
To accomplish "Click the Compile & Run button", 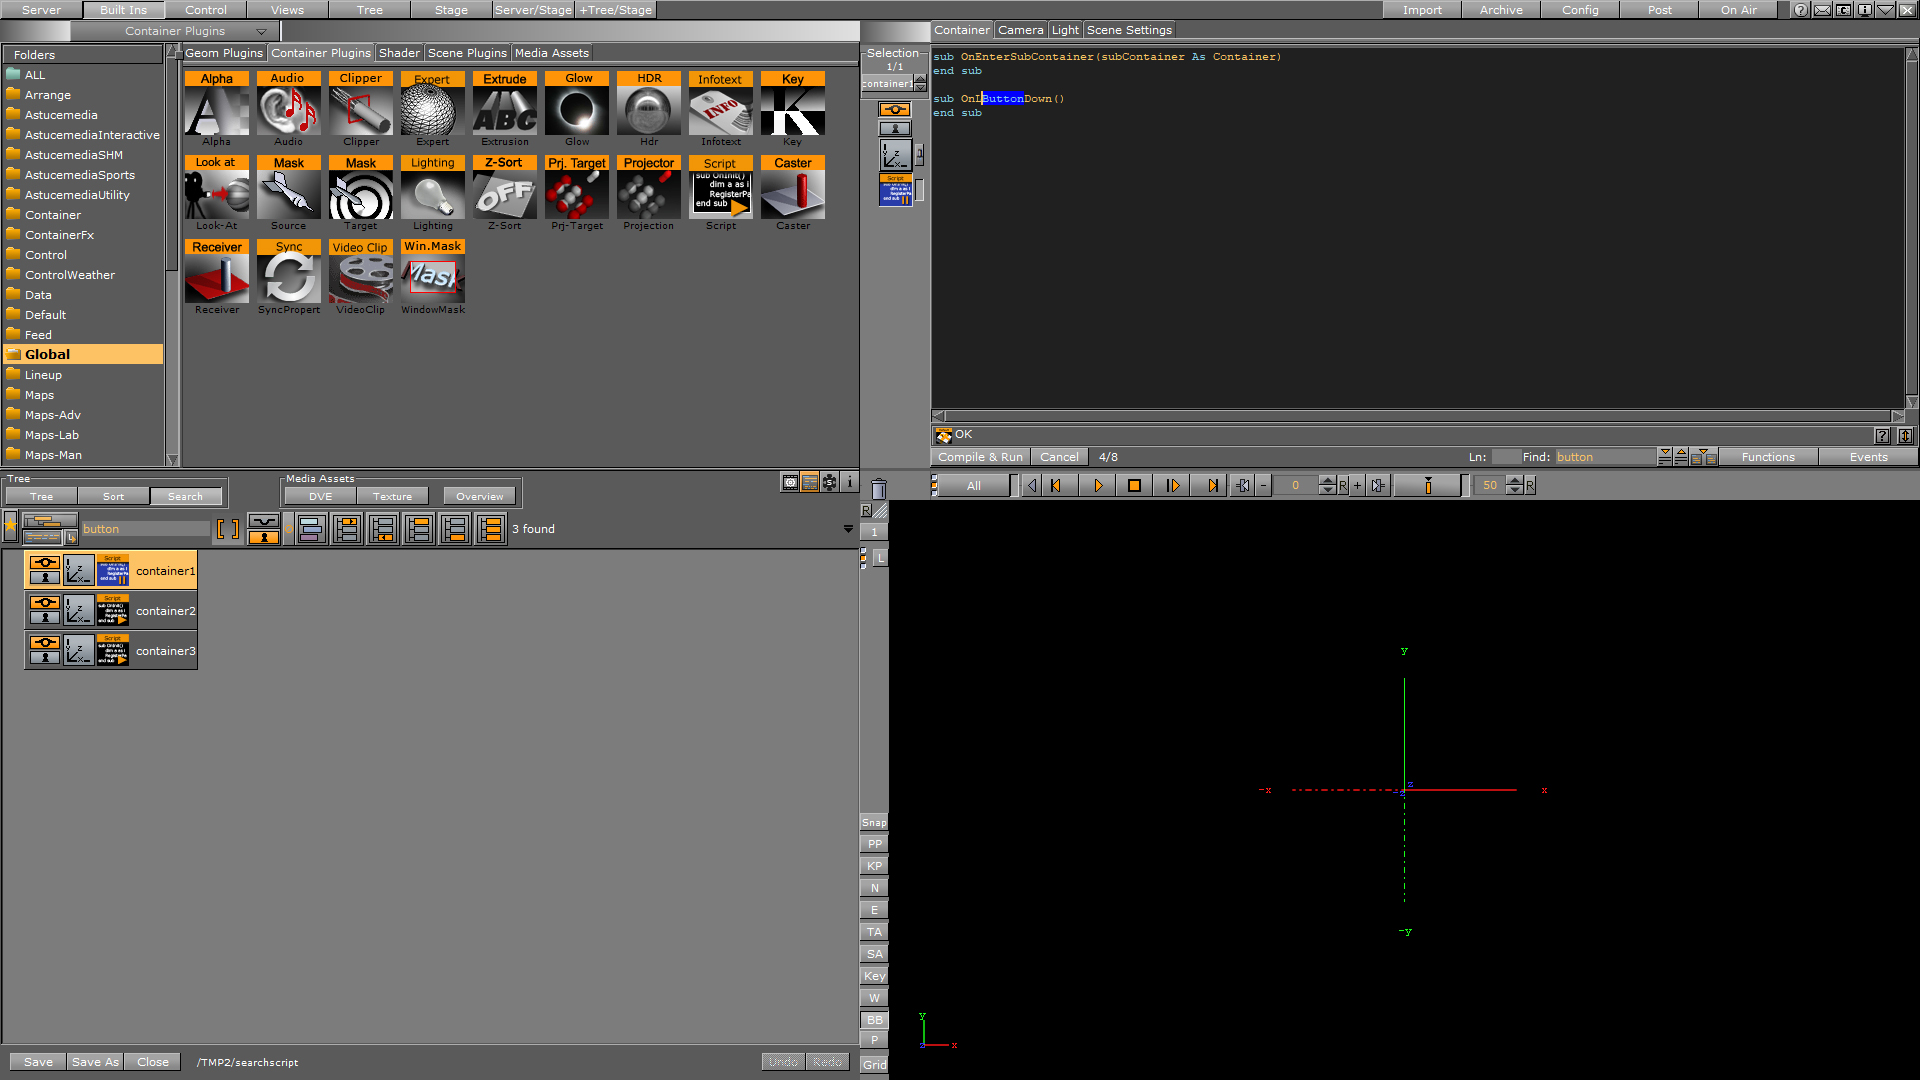I will (x=980, y=456).
